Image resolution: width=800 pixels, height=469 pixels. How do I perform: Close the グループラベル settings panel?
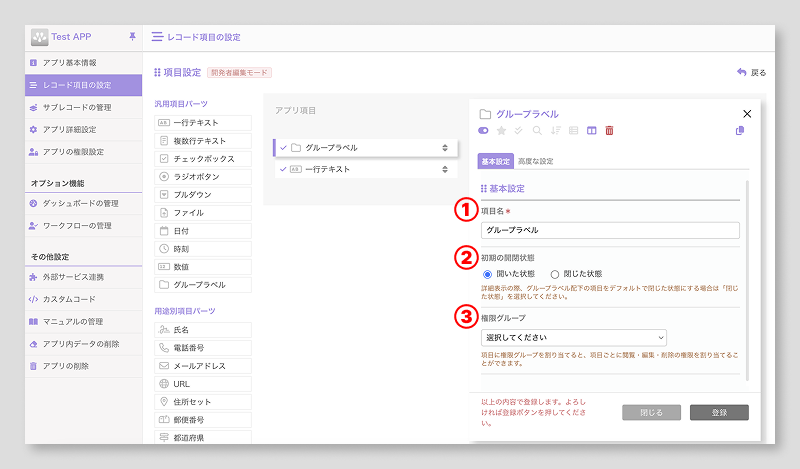click(747, 114)
